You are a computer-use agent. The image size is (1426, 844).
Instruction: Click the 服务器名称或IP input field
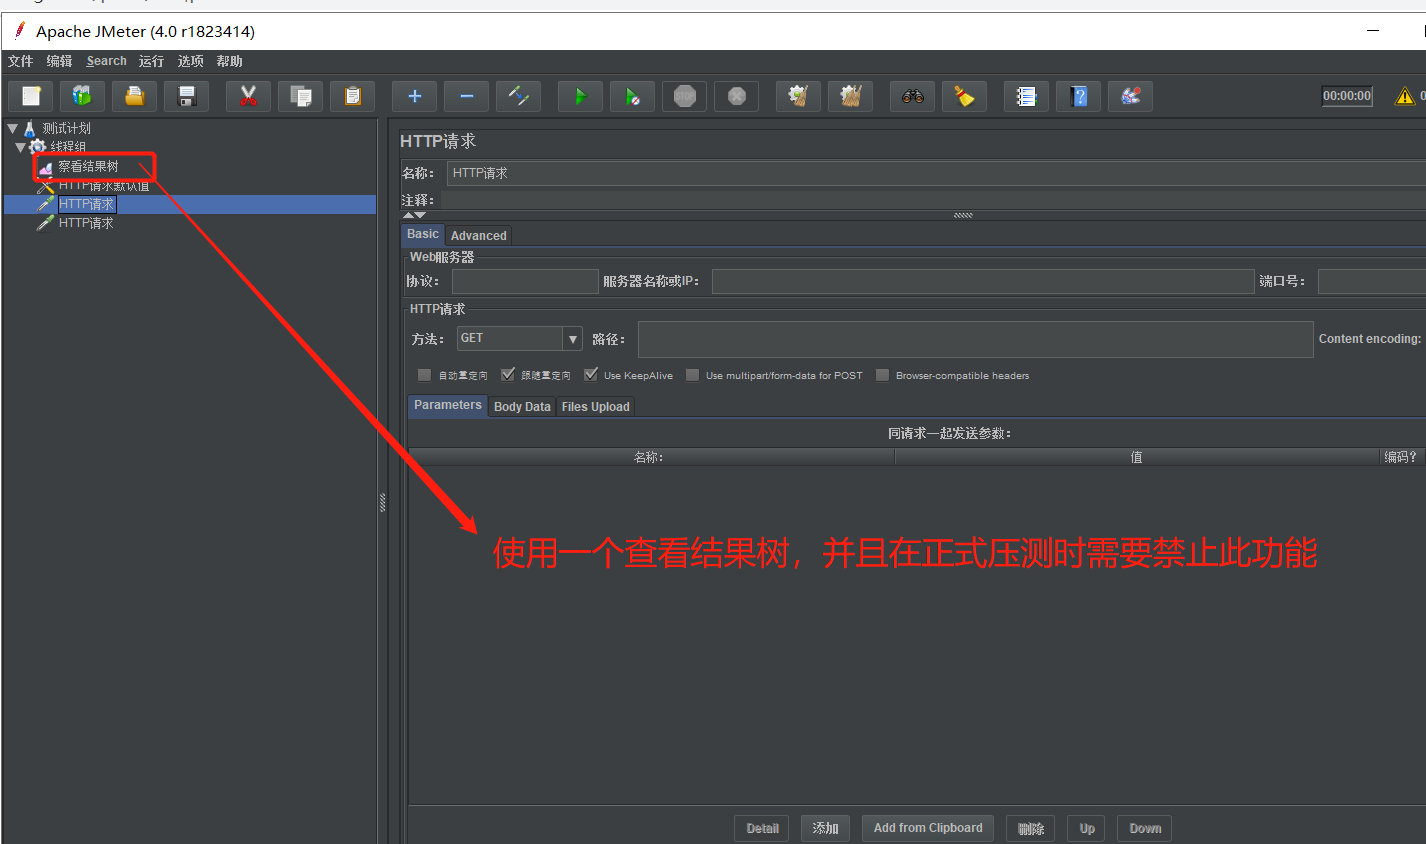click(x=982, y=282)
